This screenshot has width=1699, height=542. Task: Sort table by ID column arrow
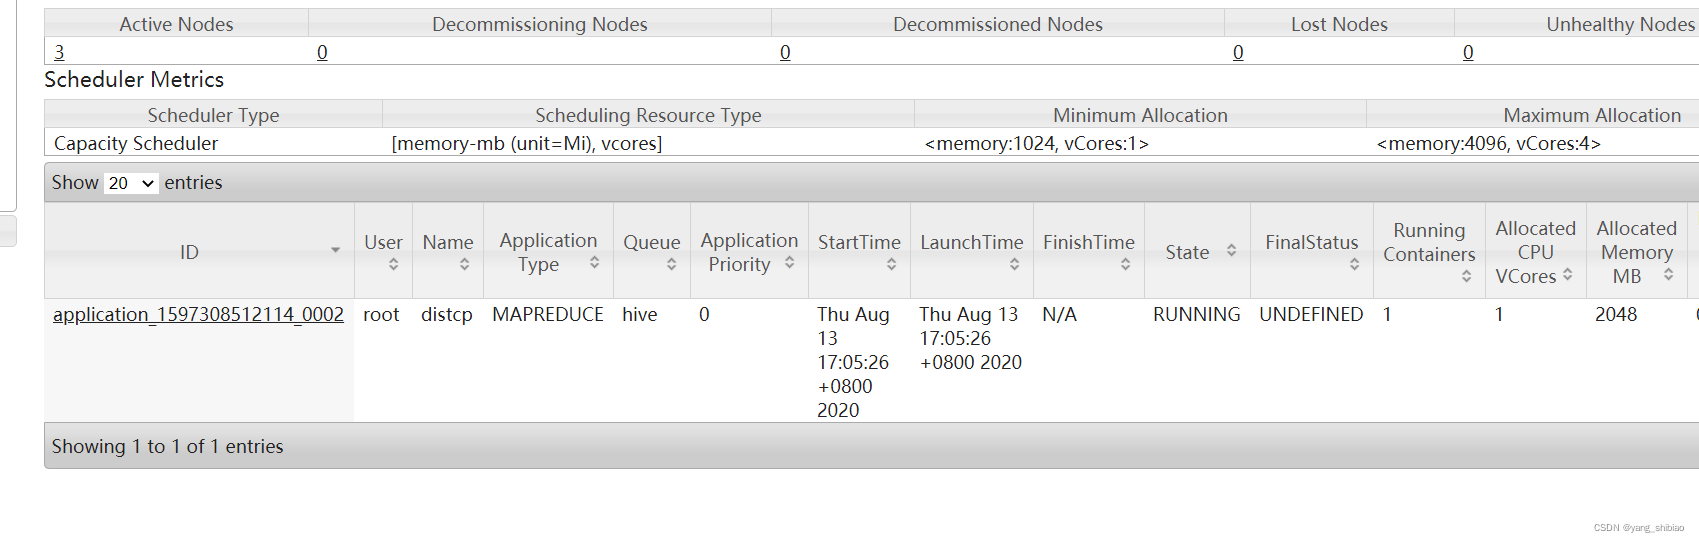click(x=335, y=250)
